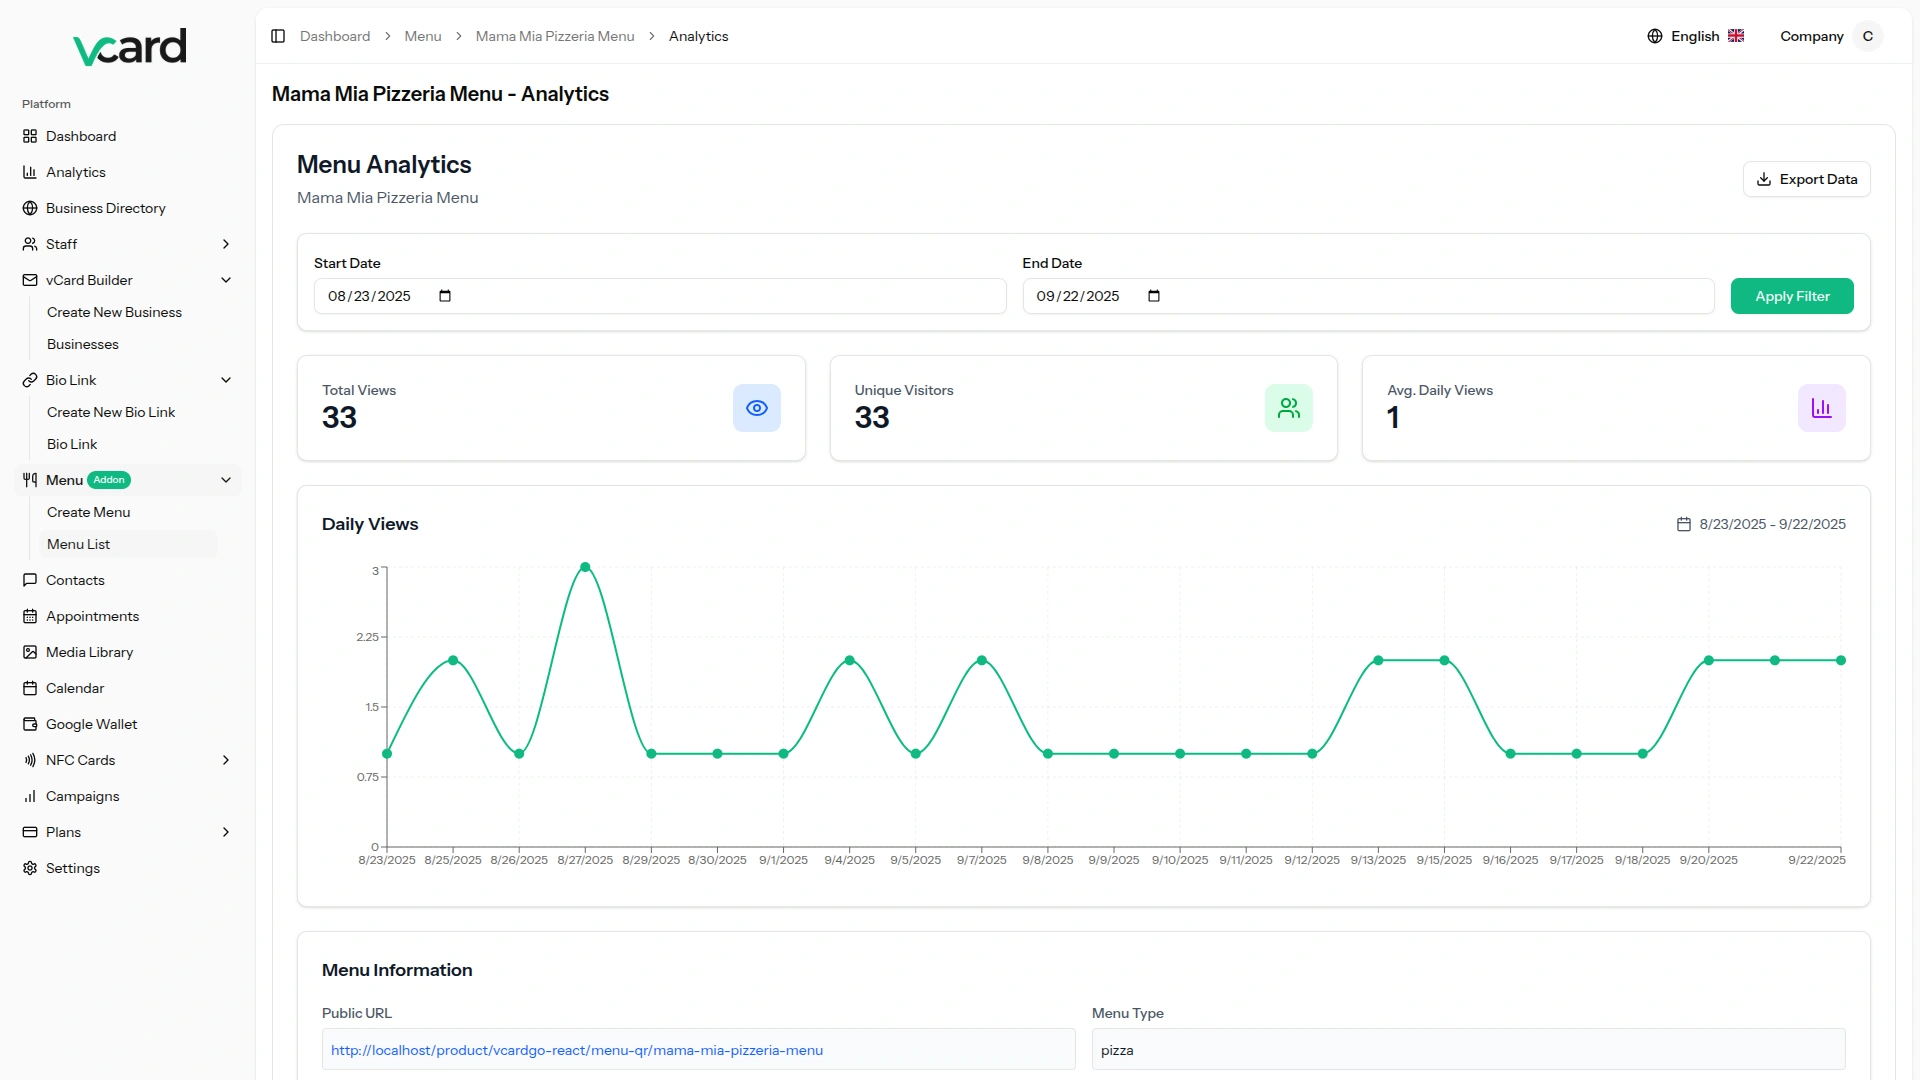Go to Menu breadcrumb link
Image resolution: width=1920 pixels, height=1080 pixels.
click(423, 36)
